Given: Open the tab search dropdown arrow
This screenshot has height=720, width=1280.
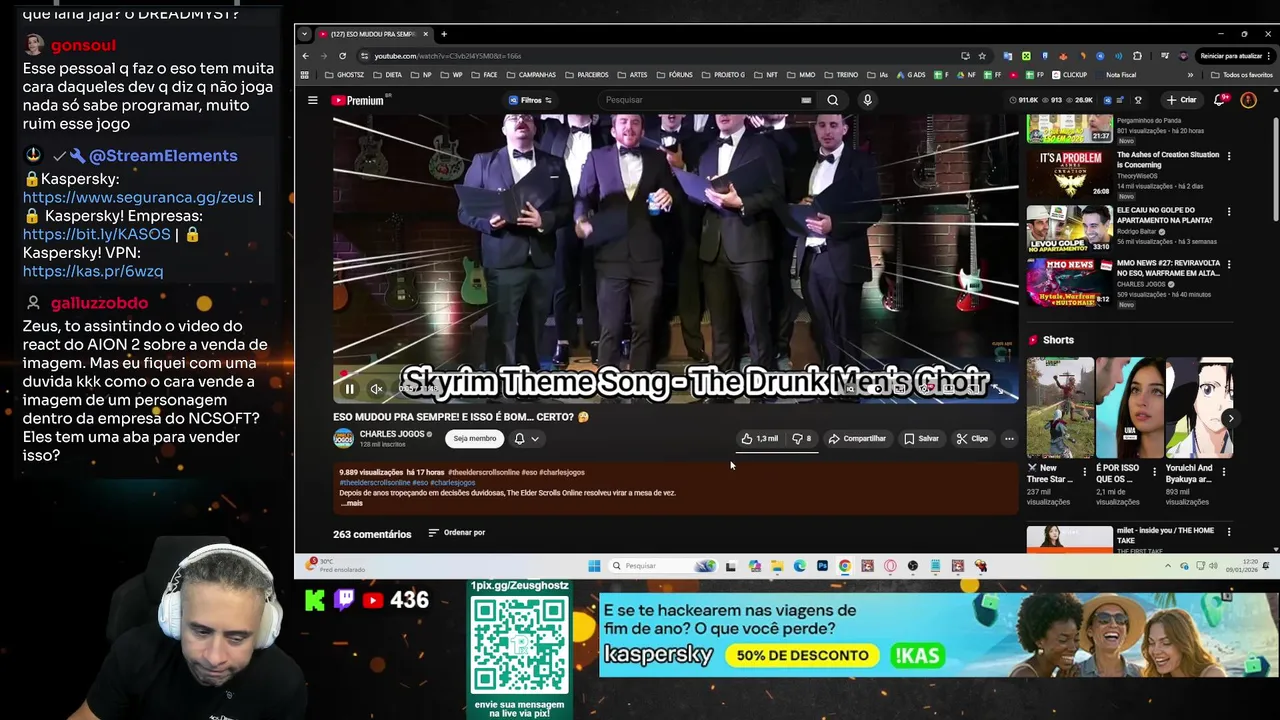Looking at the screenshot, I should click(304, 34).
